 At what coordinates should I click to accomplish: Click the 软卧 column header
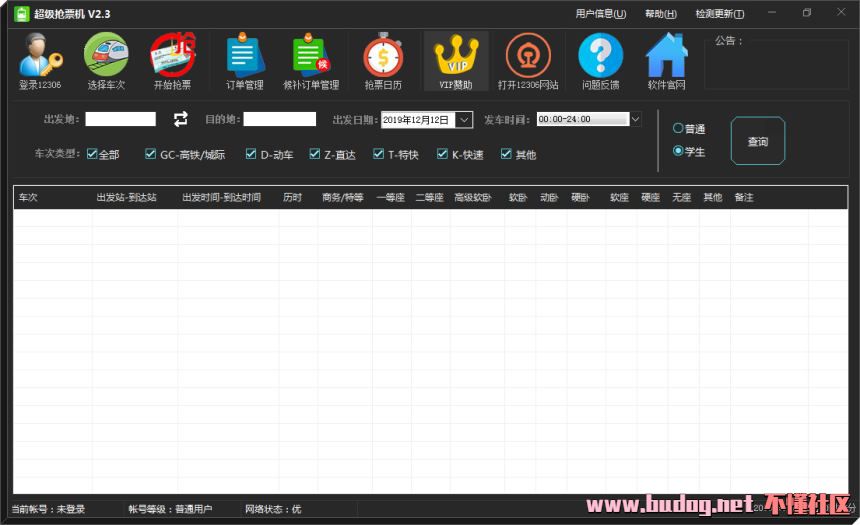[518, 197]
